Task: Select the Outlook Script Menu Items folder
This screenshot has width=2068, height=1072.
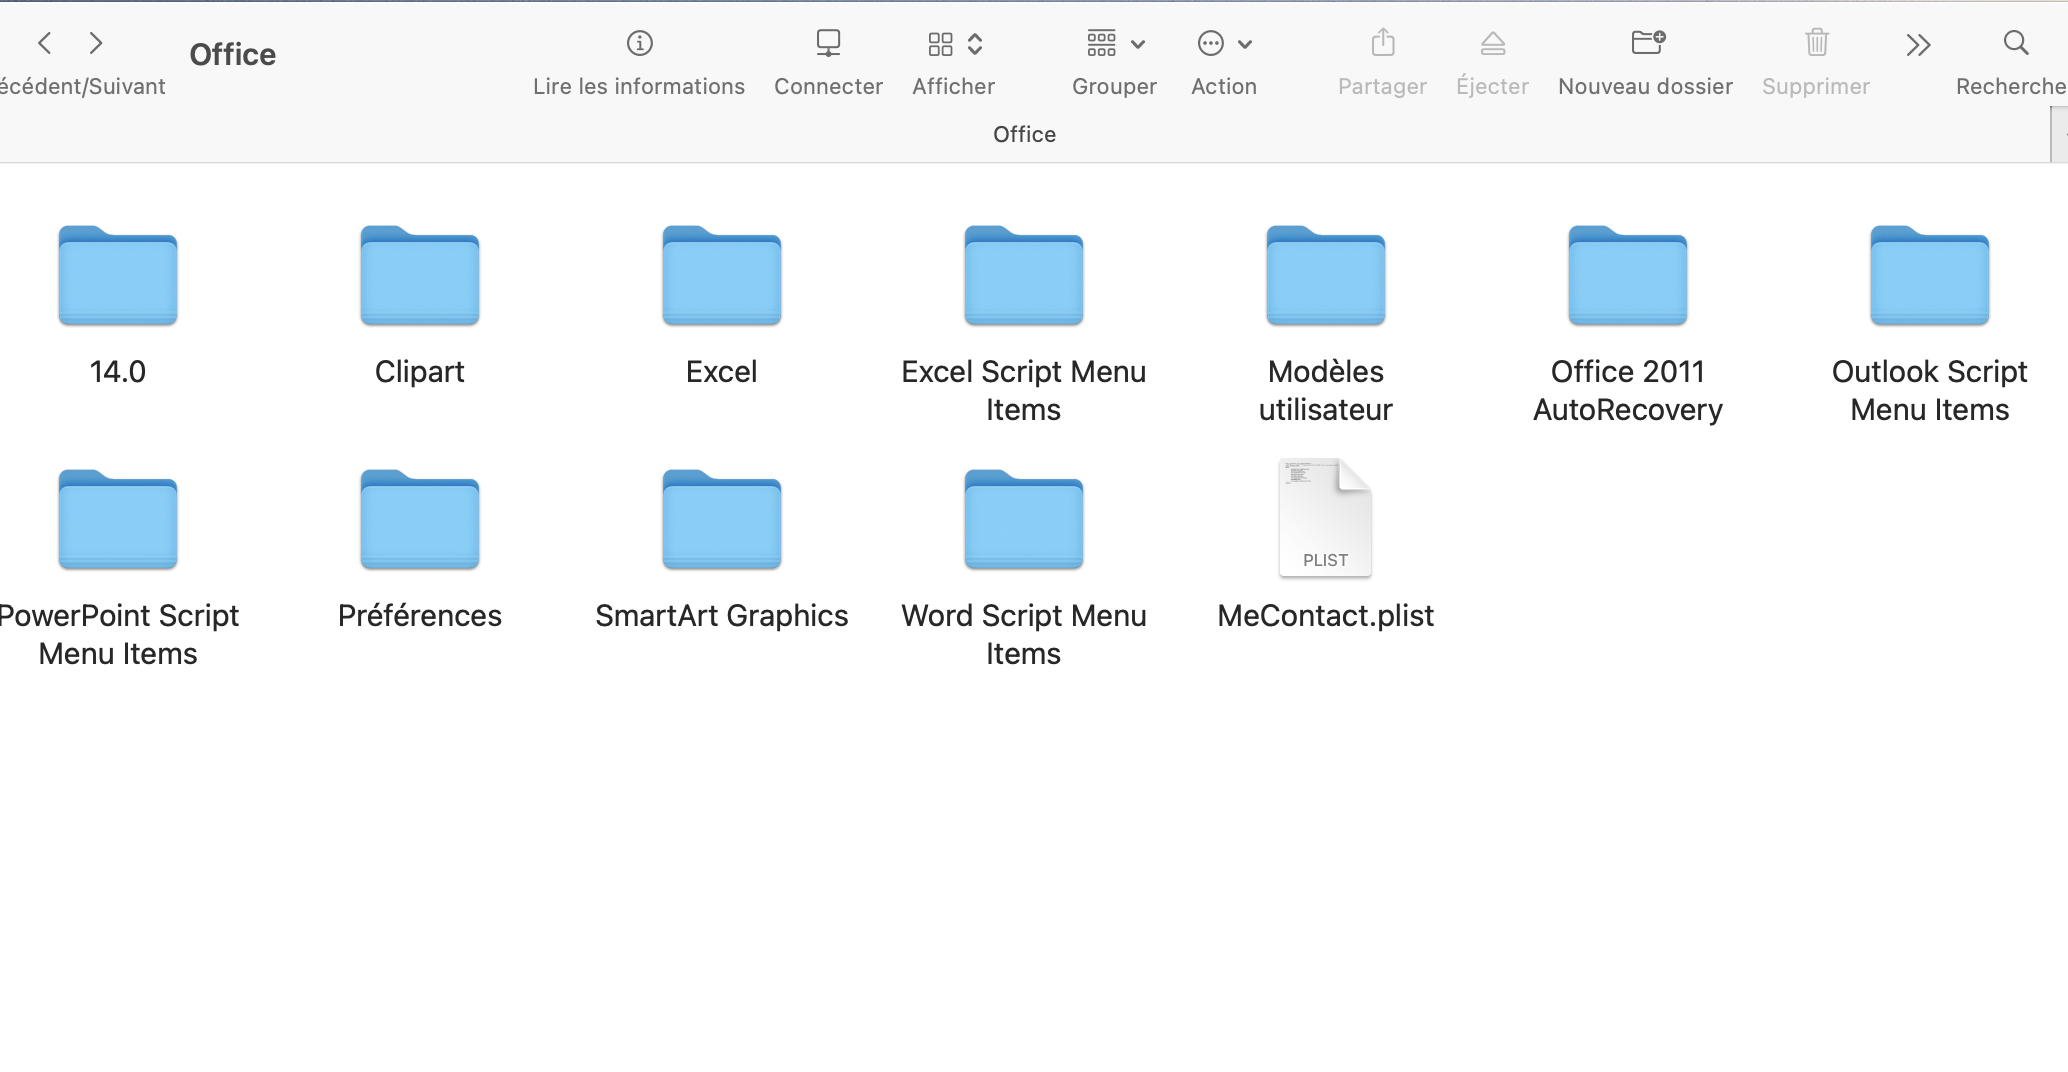Action: pyautogui.click(x=1930, y=275)
